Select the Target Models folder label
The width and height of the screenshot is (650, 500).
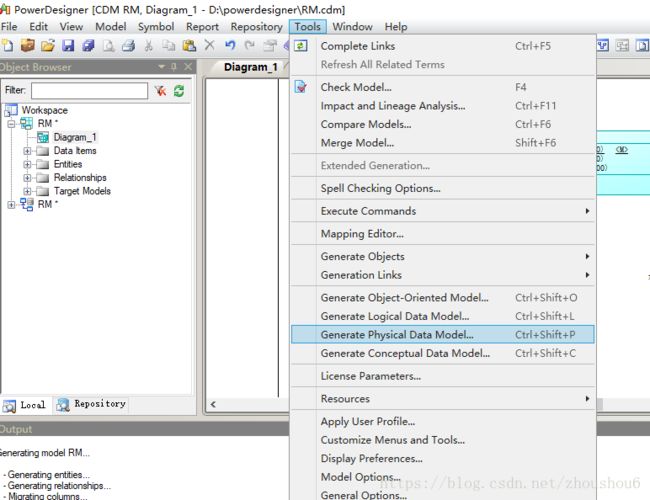82,191
